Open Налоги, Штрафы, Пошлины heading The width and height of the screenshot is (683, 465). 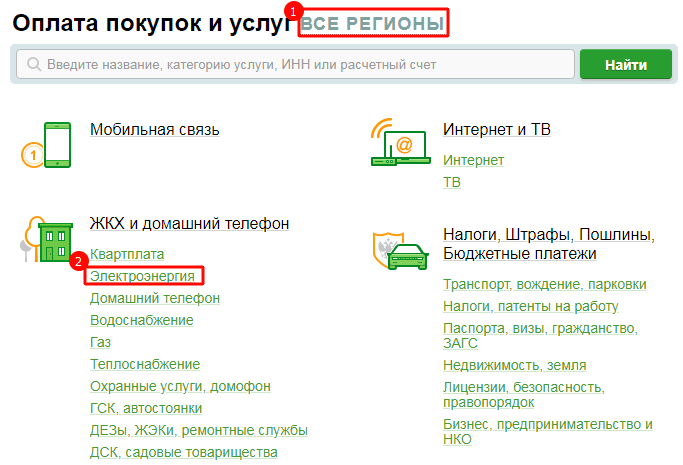549,244
